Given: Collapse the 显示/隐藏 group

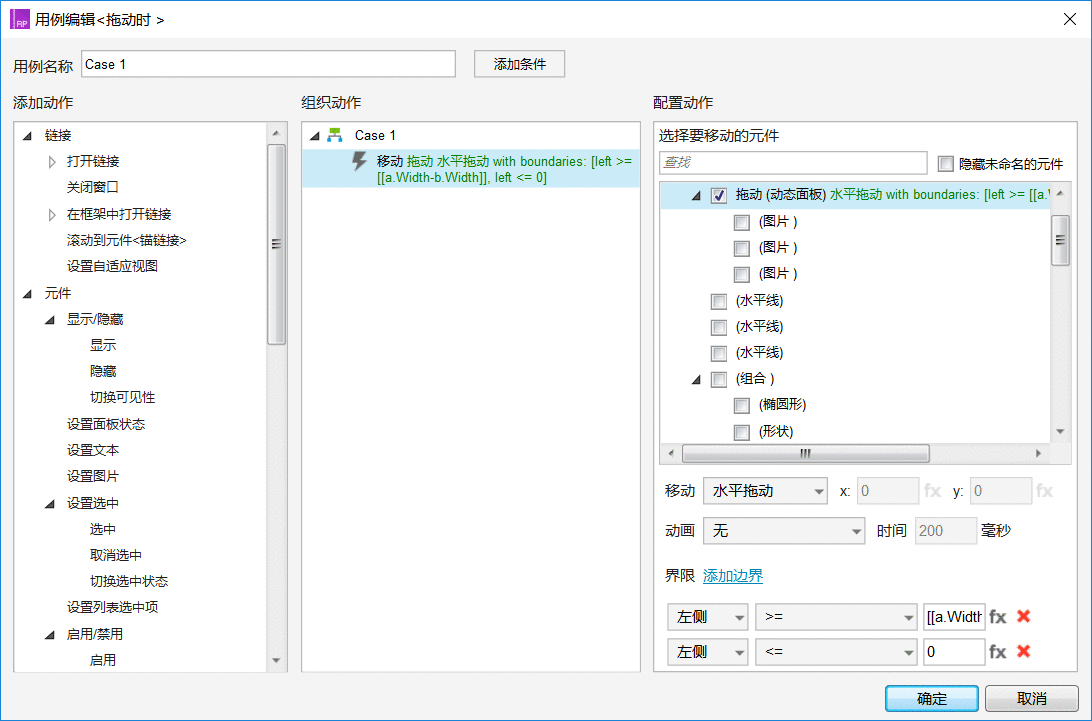Looking at the screenshot, I should [x=49, y=320].
